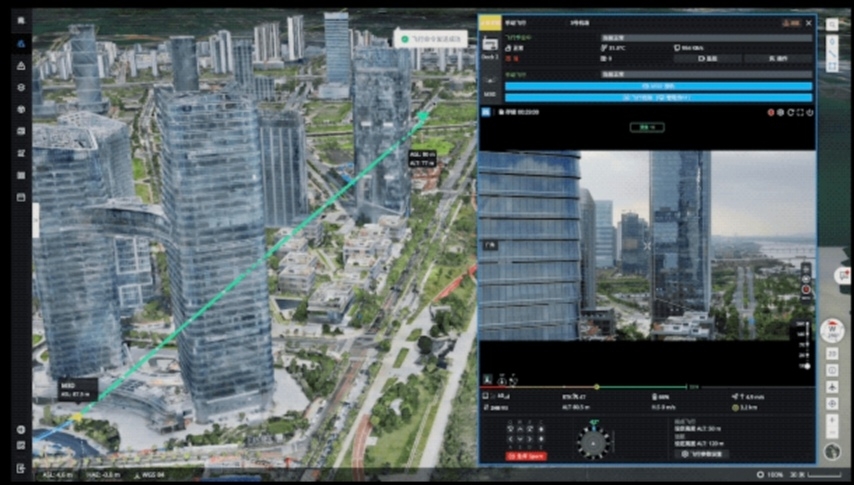Viewport: 854px width, 485px height.
Task: Click the logout icon at sidebar bottom
Action: [x=21, y=467]
